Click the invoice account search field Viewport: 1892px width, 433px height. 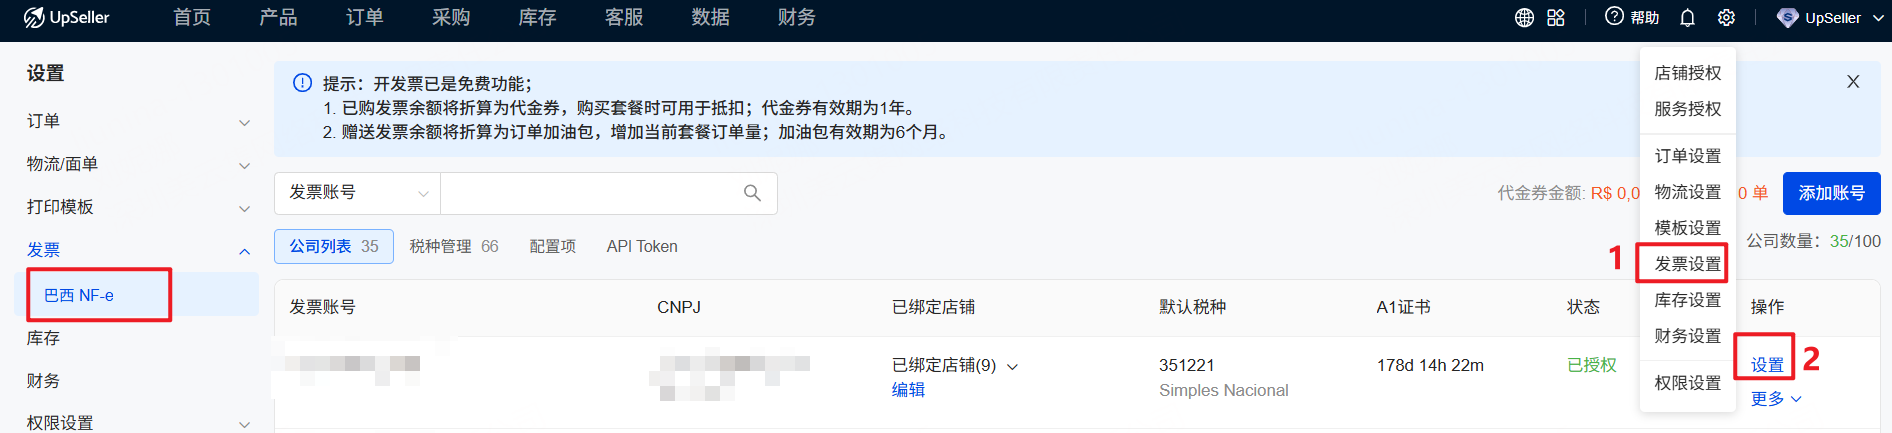click(590, 193)
